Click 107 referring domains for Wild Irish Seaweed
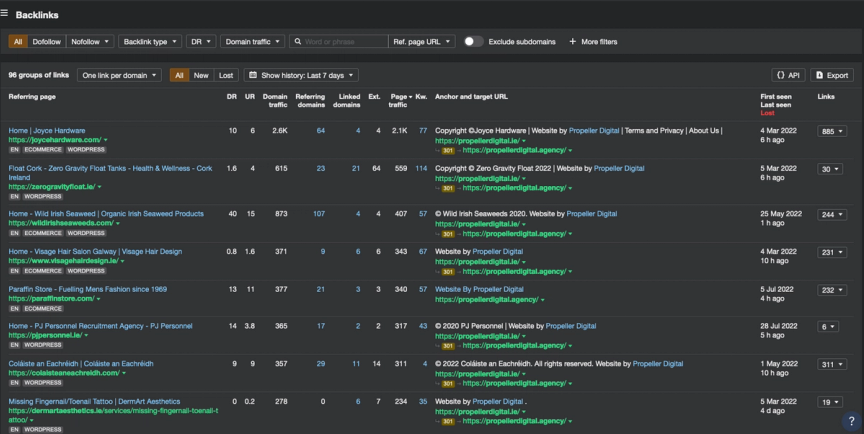The height and width of the screenshot is (434, 864). pos(318,213)
